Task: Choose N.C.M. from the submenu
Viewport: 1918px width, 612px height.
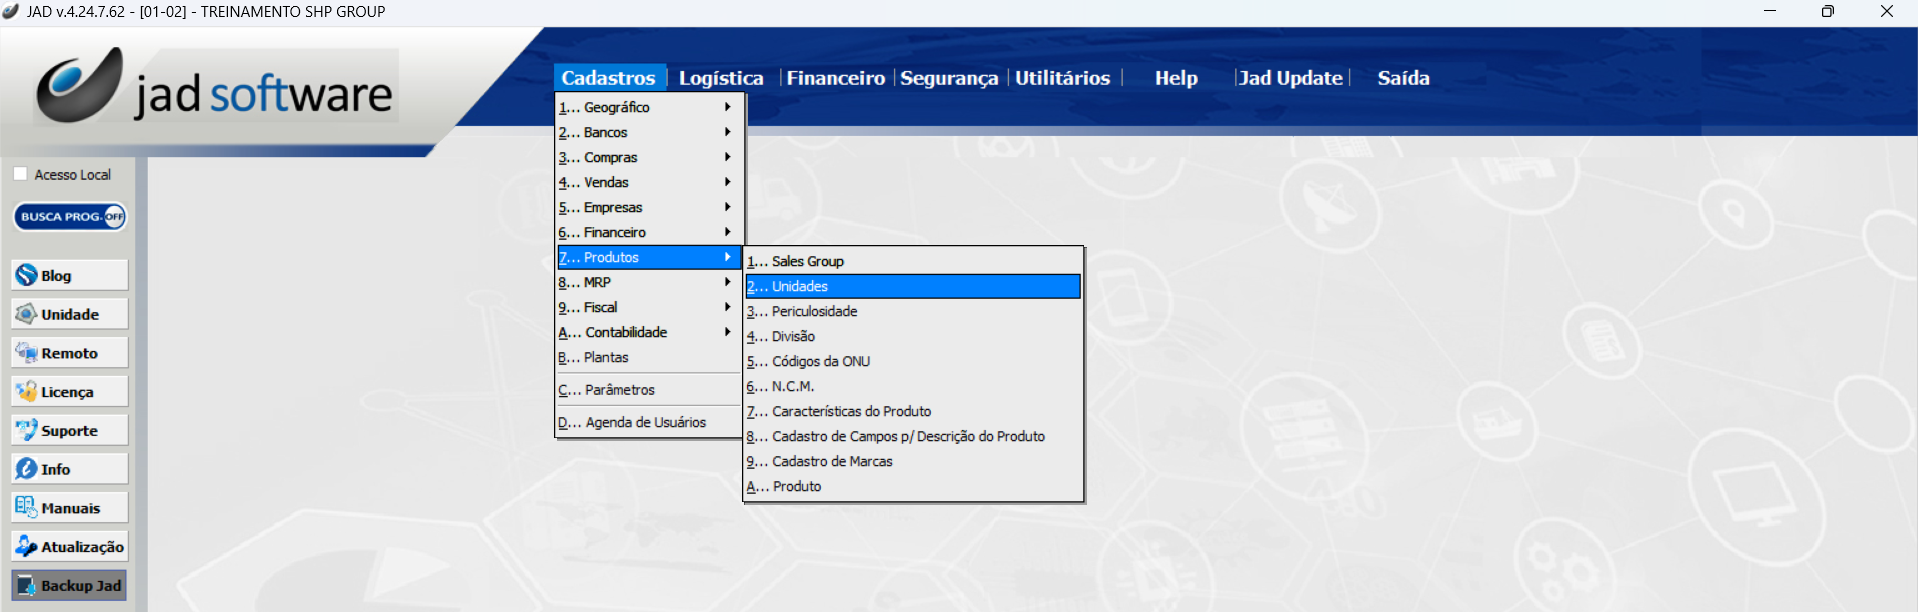Action: (793, 386)
